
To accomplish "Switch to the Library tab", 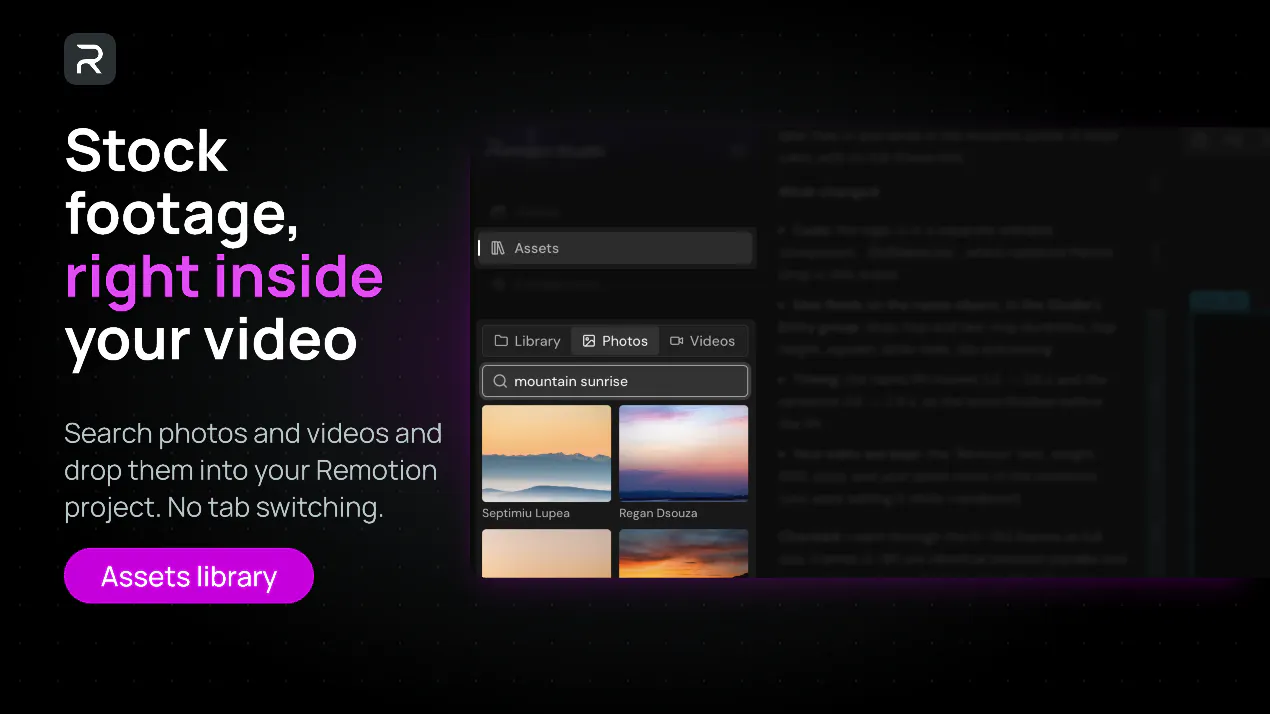I will pyautogui.click(x=527, y=341).
